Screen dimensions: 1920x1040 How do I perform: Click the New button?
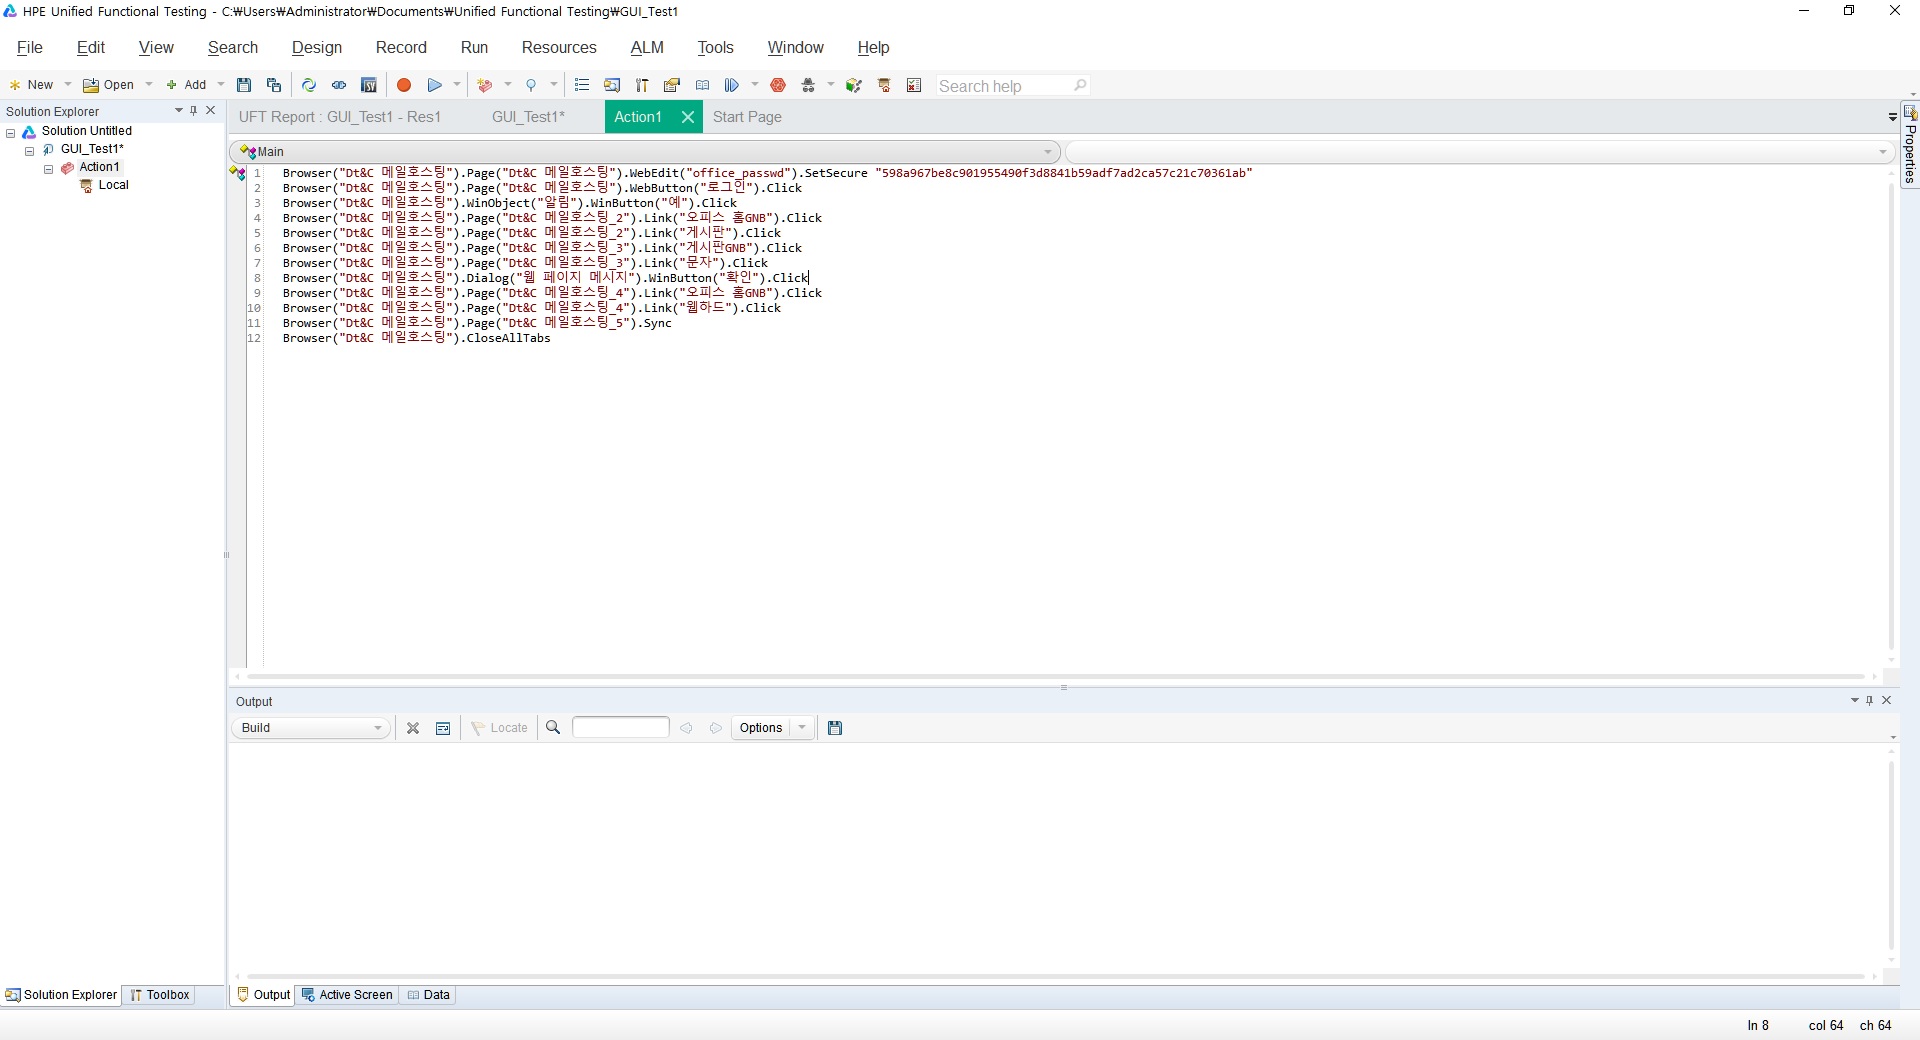point(31,85)
